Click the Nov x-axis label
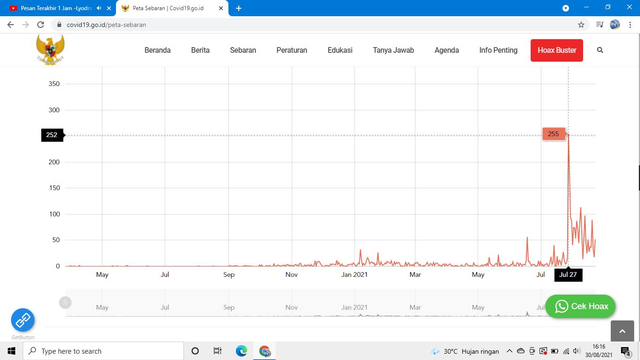 [x=291, y=275]
